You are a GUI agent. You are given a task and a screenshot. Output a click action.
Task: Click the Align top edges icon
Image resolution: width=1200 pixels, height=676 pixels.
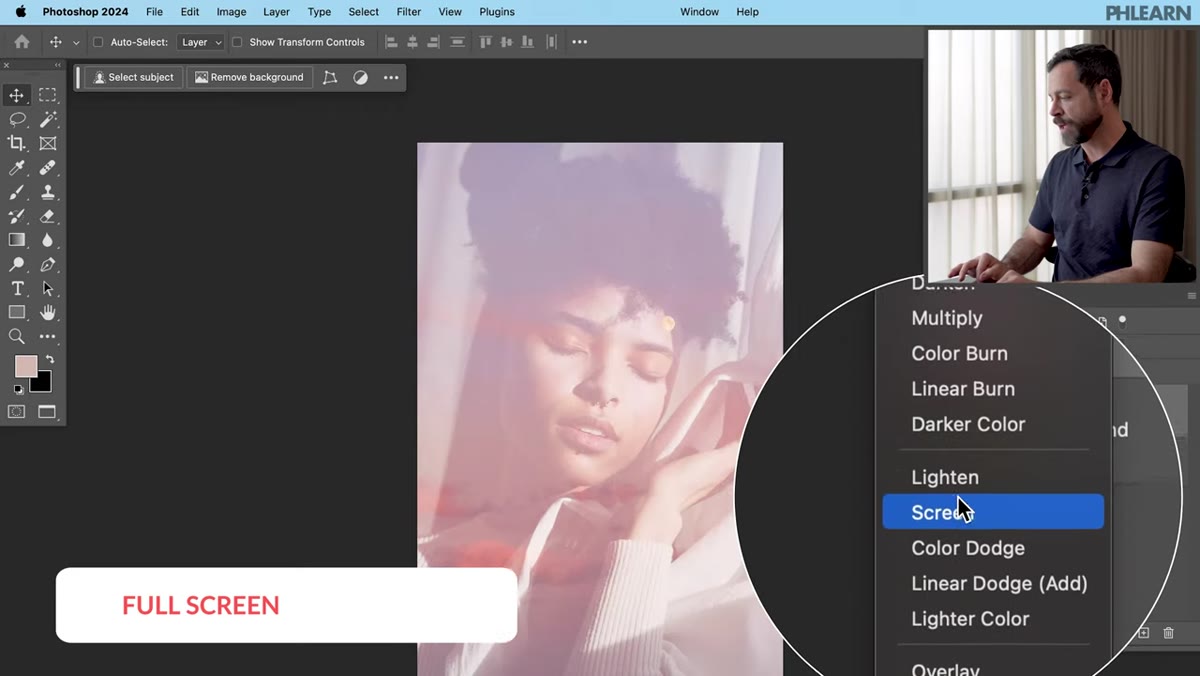486,42
